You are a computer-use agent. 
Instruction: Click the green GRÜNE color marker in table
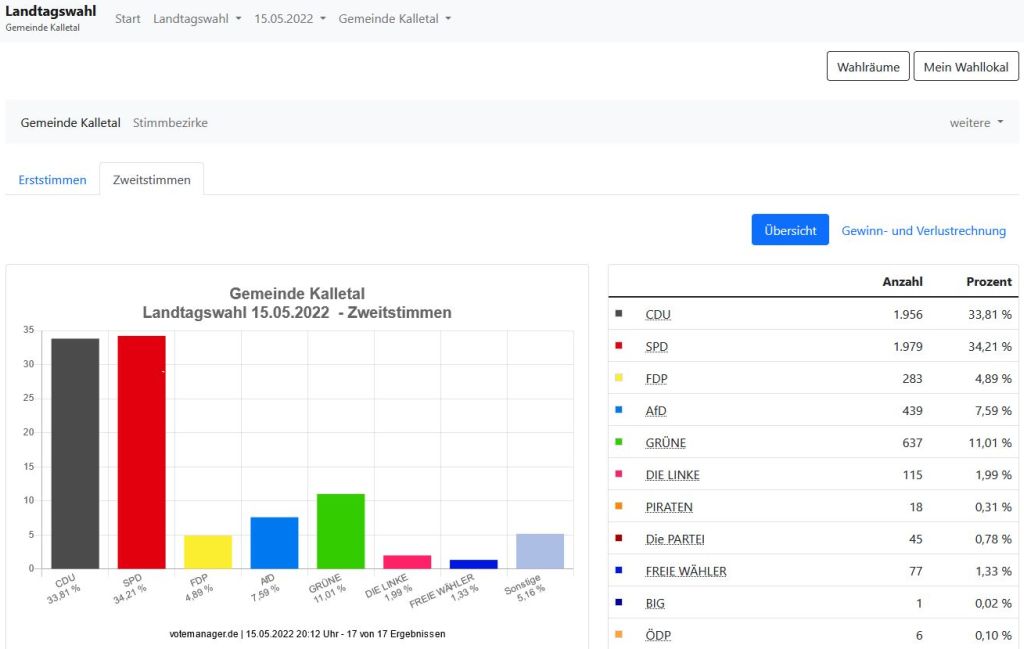[x=618, y=441]
